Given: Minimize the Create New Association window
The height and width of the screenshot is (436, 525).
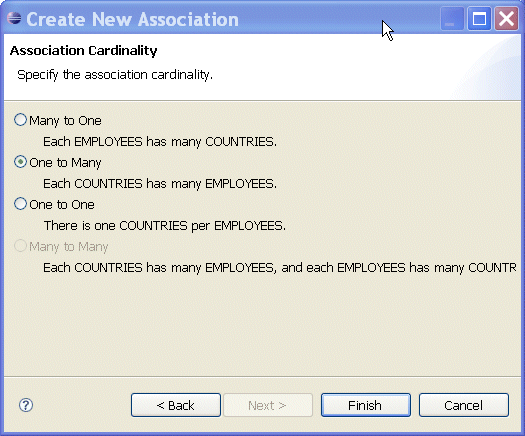Looking at the screenshot, I should (451, 19).
